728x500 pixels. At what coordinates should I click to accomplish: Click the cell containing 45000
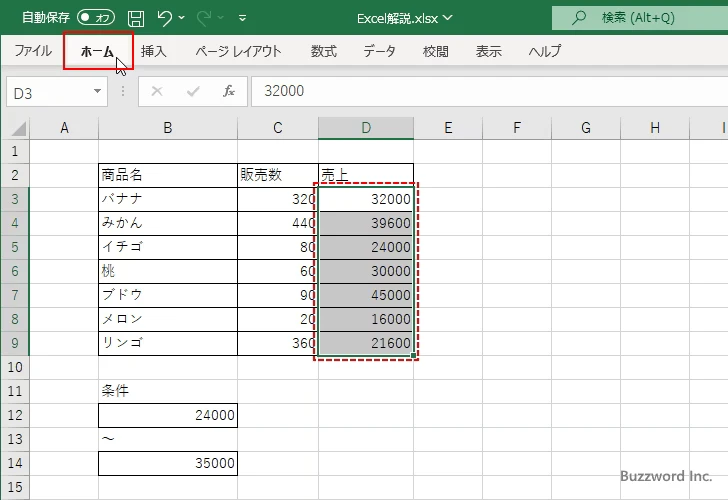point(366,295)
